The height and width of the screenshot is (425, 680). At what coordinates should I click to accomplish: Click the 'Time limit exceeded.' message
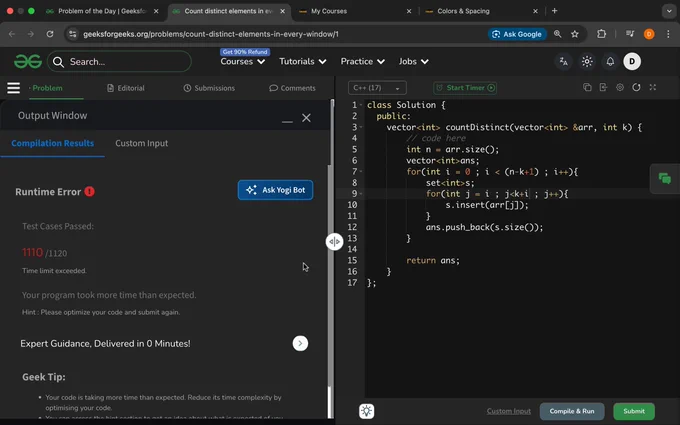[55, 271]
